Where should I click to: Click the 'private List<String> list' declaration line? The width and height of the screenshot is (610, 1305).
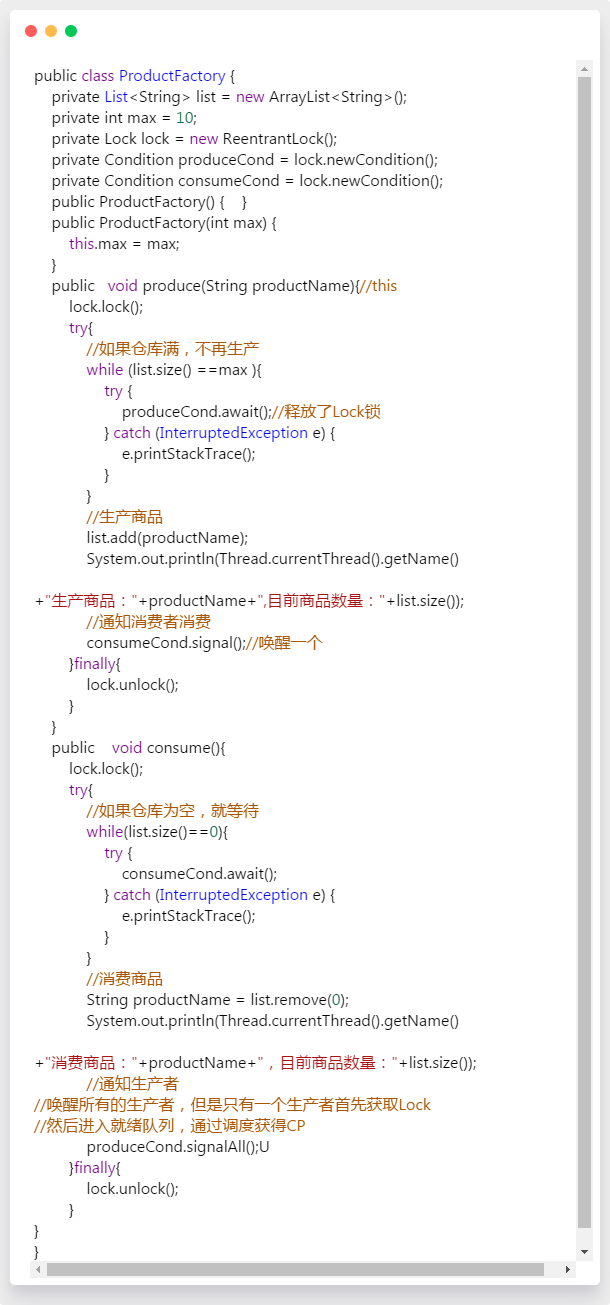[230, 97]
